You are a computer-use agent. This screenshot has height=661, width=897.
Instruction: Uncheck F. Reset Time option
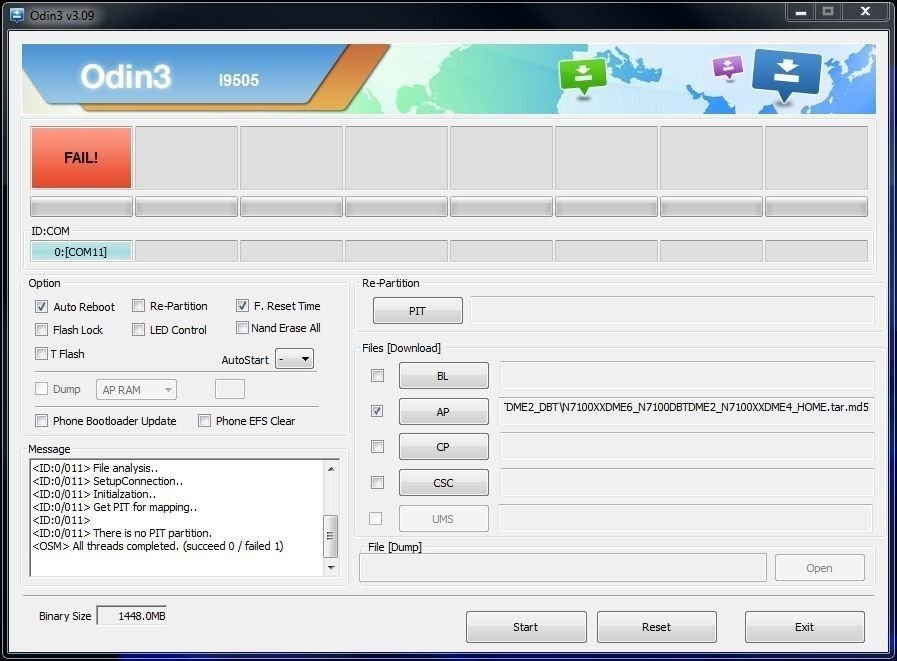242,306
